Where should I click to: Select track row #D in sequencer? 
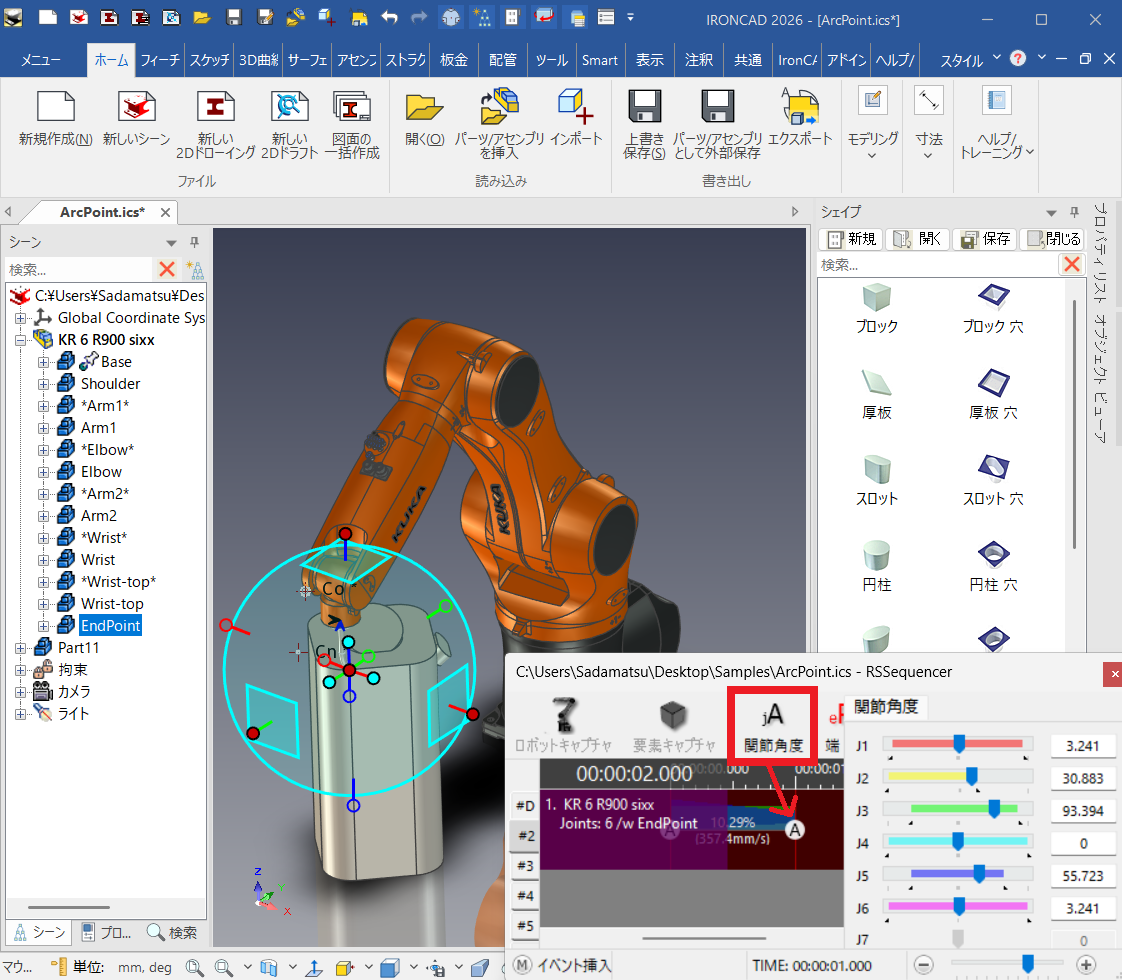click(x=525, y=806)
